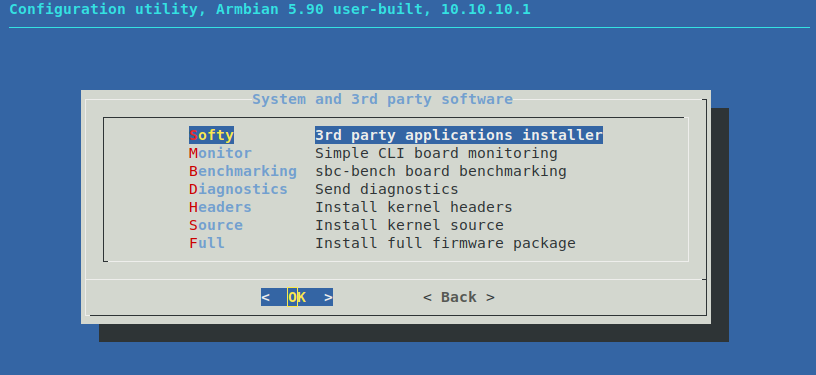This screenshot has width=816, height=375.
Task: Click 'Send diagnostics' description text
Action: click(x=387, y=189)
